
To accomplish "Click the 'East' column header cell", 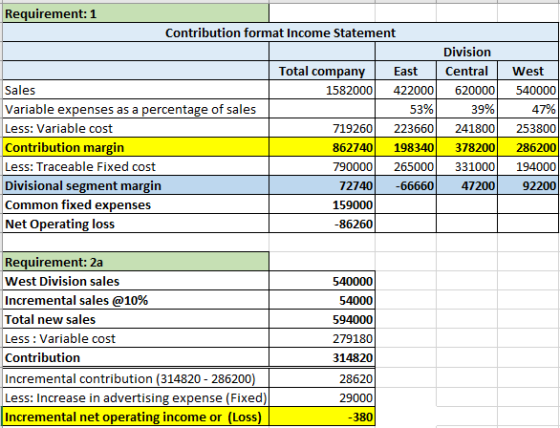I will 405,71.
